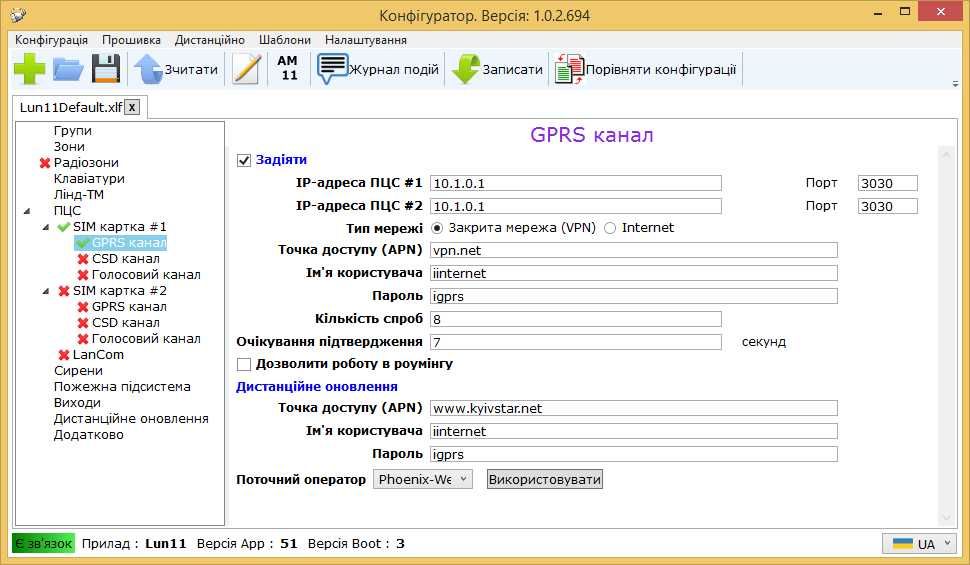This screenshot has height=565, width=970.
Task: Close the Lun11Default.xlf tab
Action: 132,107
